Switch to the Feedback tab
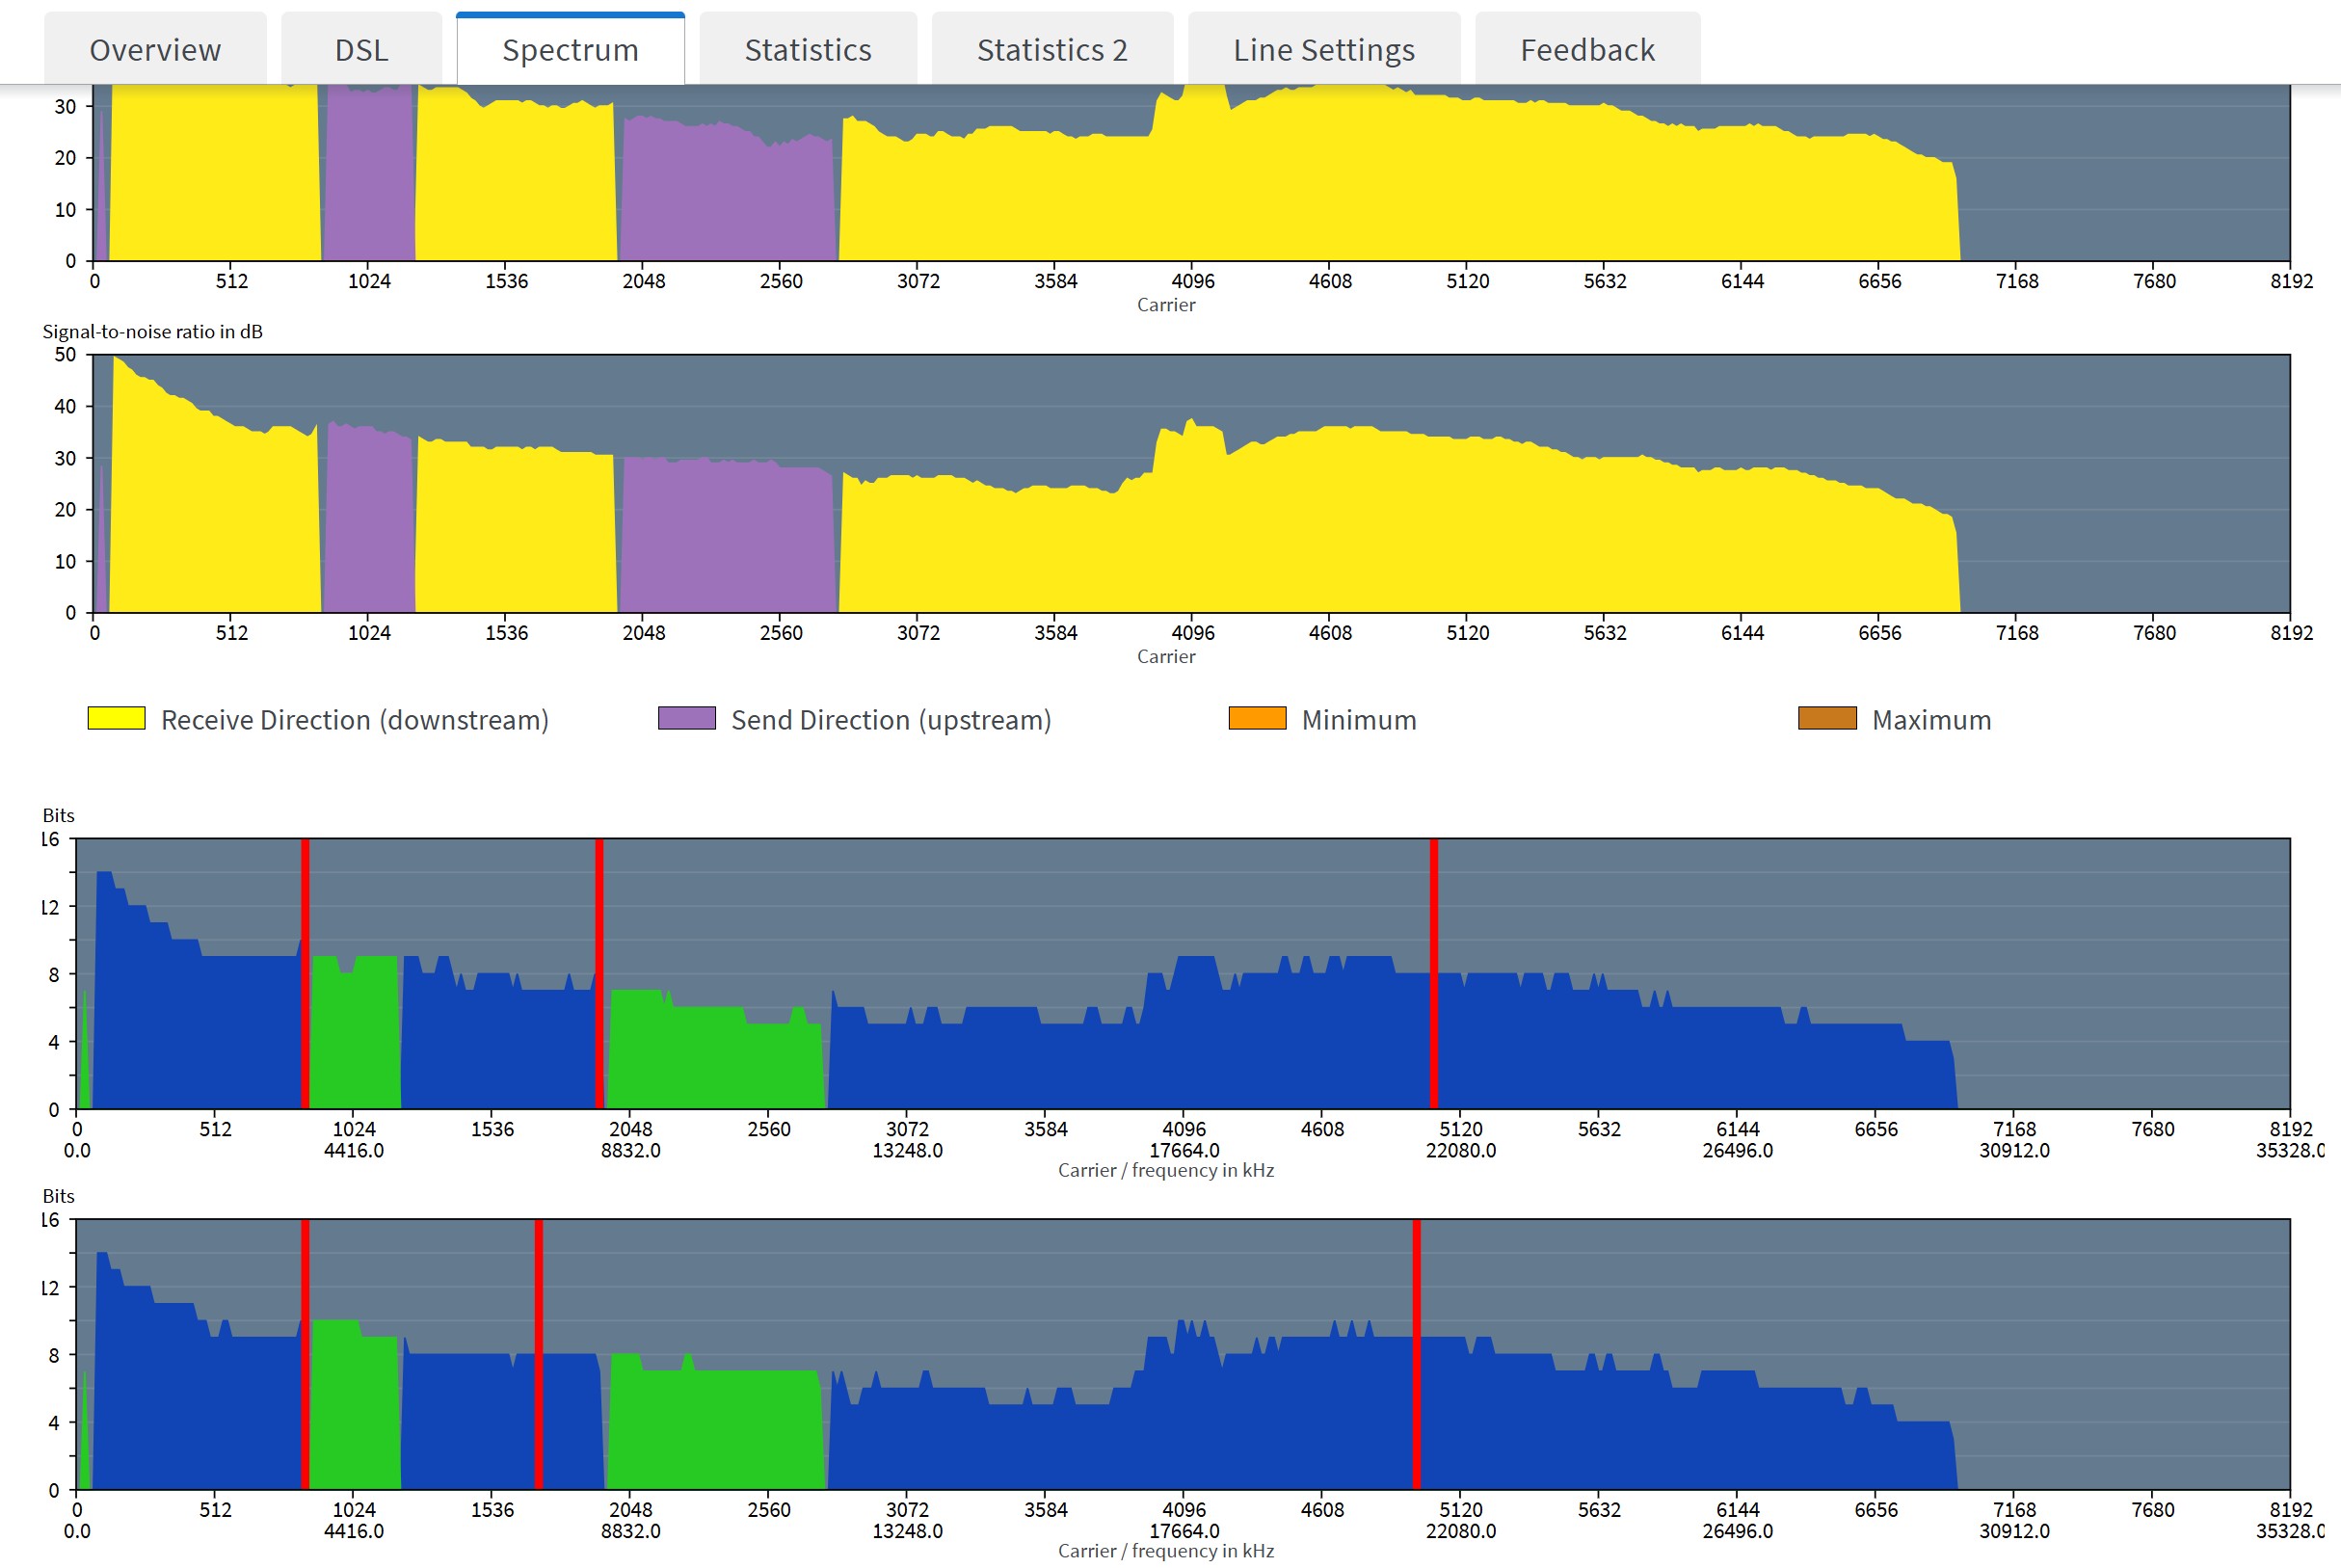2341x1568 pixels. pos(1586,50)
